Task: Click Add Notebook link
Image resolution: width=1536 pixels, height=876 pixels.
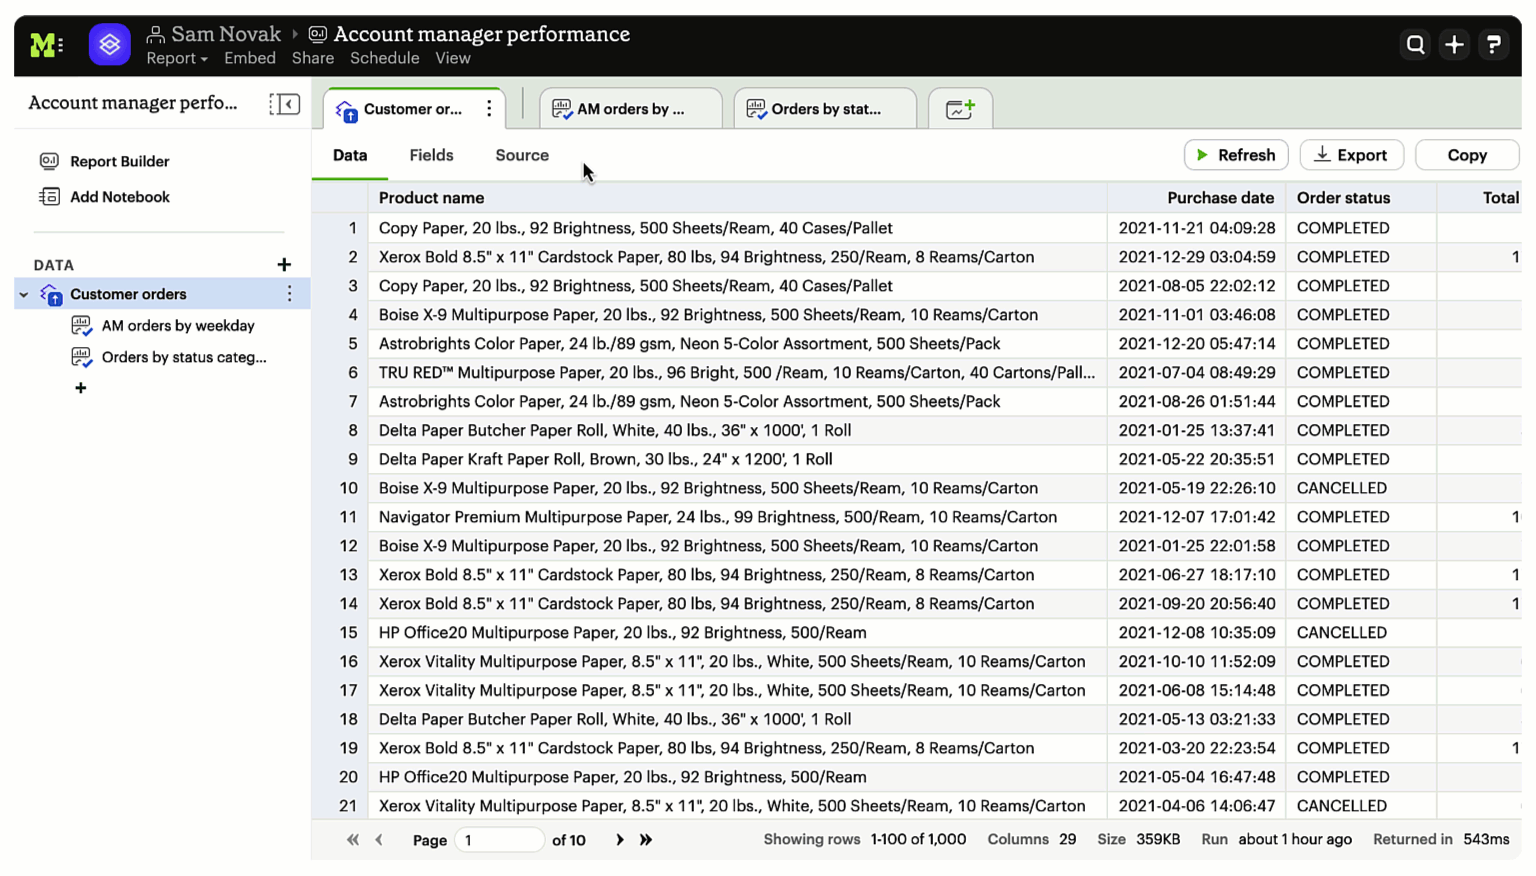Action: point(120,198)
